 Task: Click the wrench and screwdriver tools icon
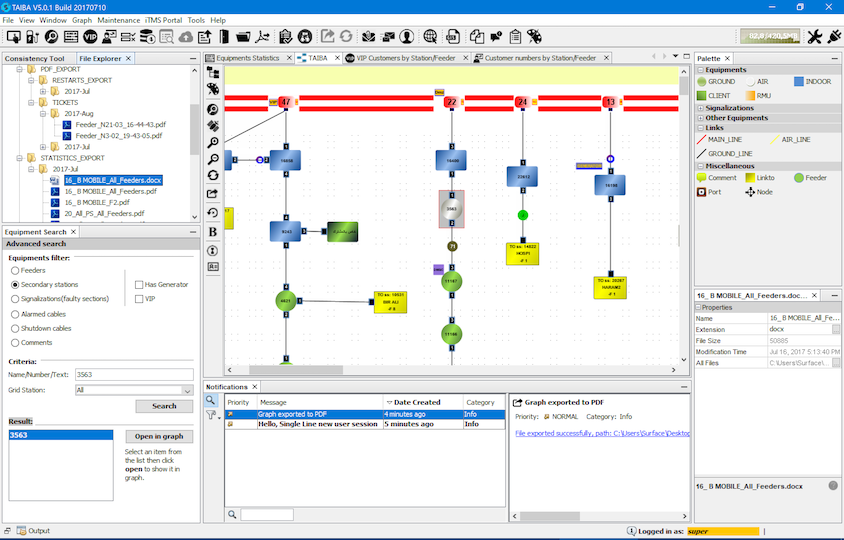click(x=814, y=37)
